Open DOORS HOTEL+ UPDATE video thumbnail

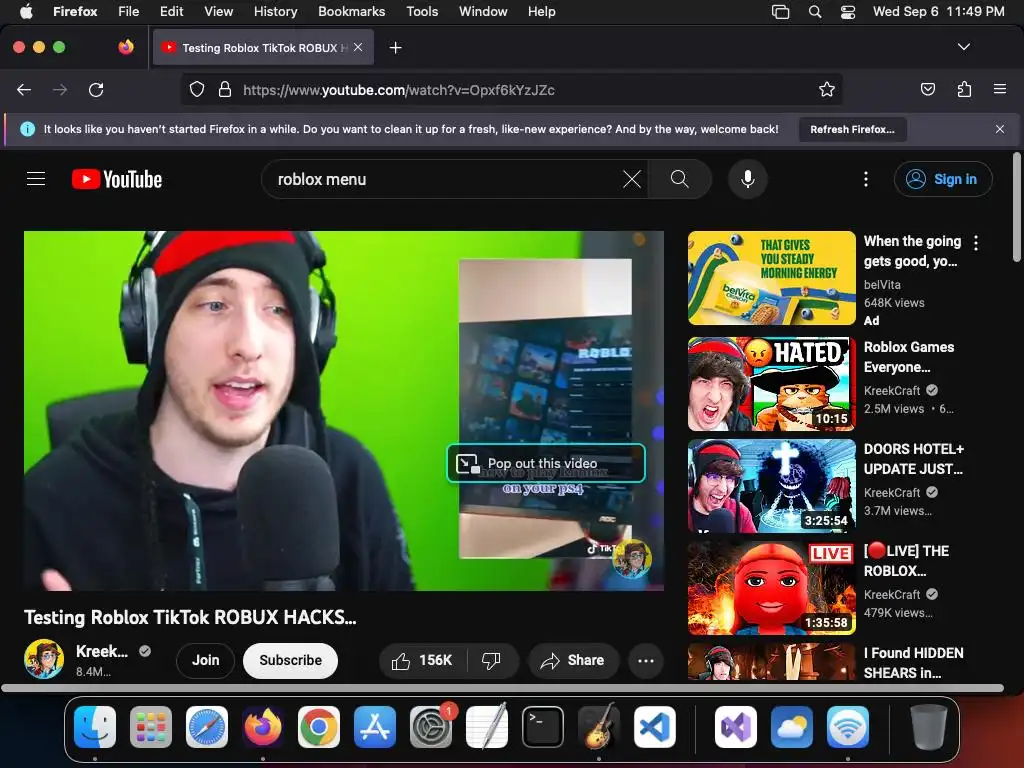[x=771, y=486]
